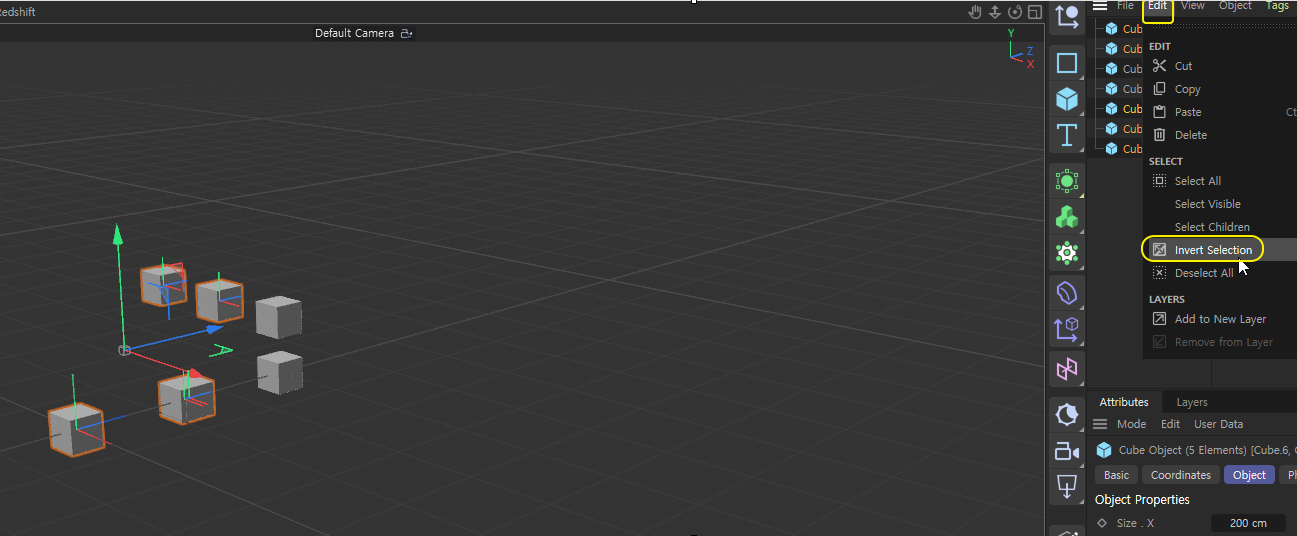This screenshot has height=536, width=1297.
Task: Select the axis-with-cube field icon
Action: click(x=1067, y=329)
